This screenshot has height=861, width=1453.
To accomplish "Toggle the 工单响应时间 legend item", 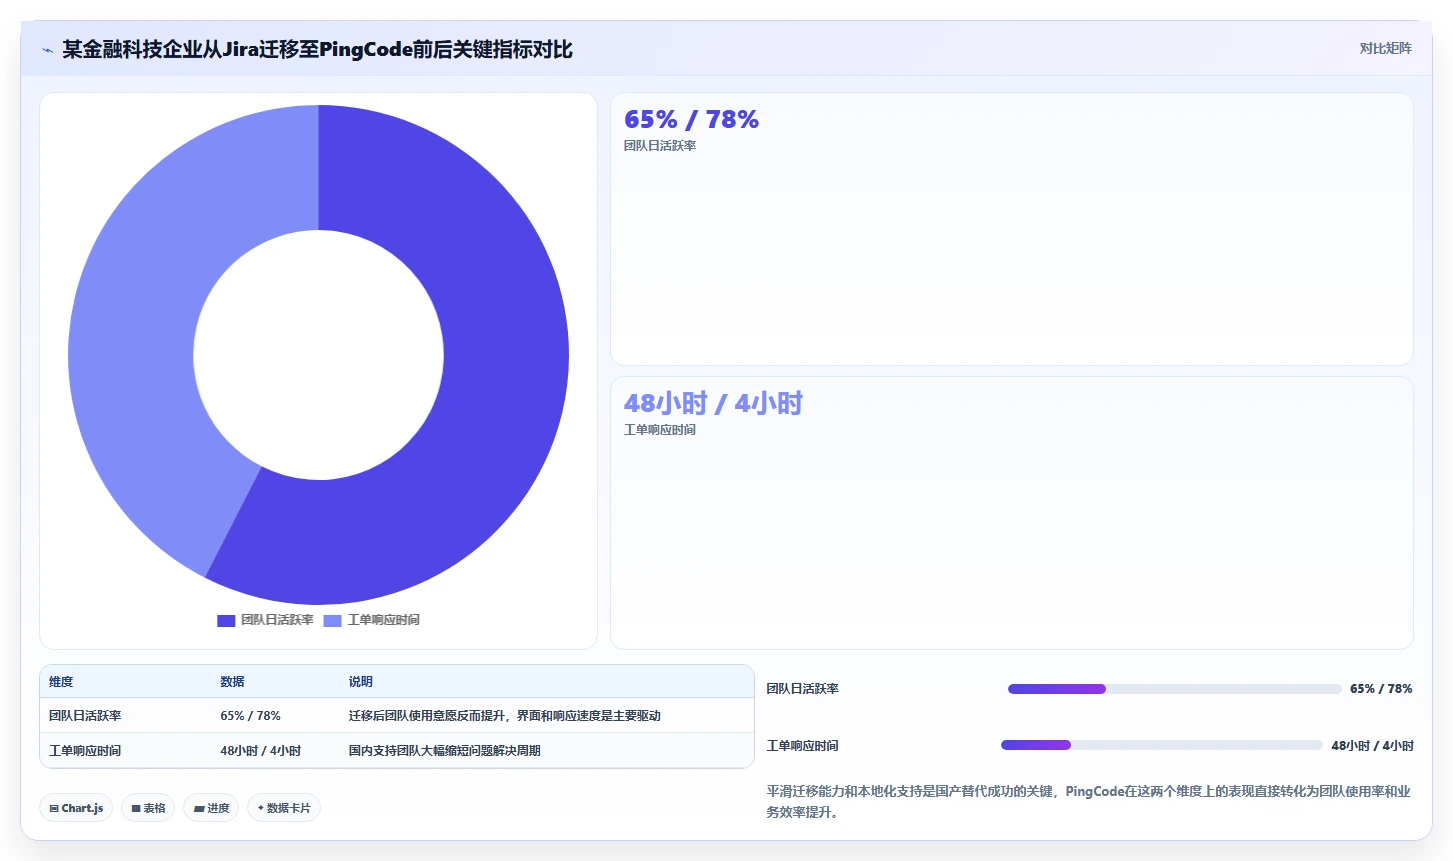I will tap(372, 620).
